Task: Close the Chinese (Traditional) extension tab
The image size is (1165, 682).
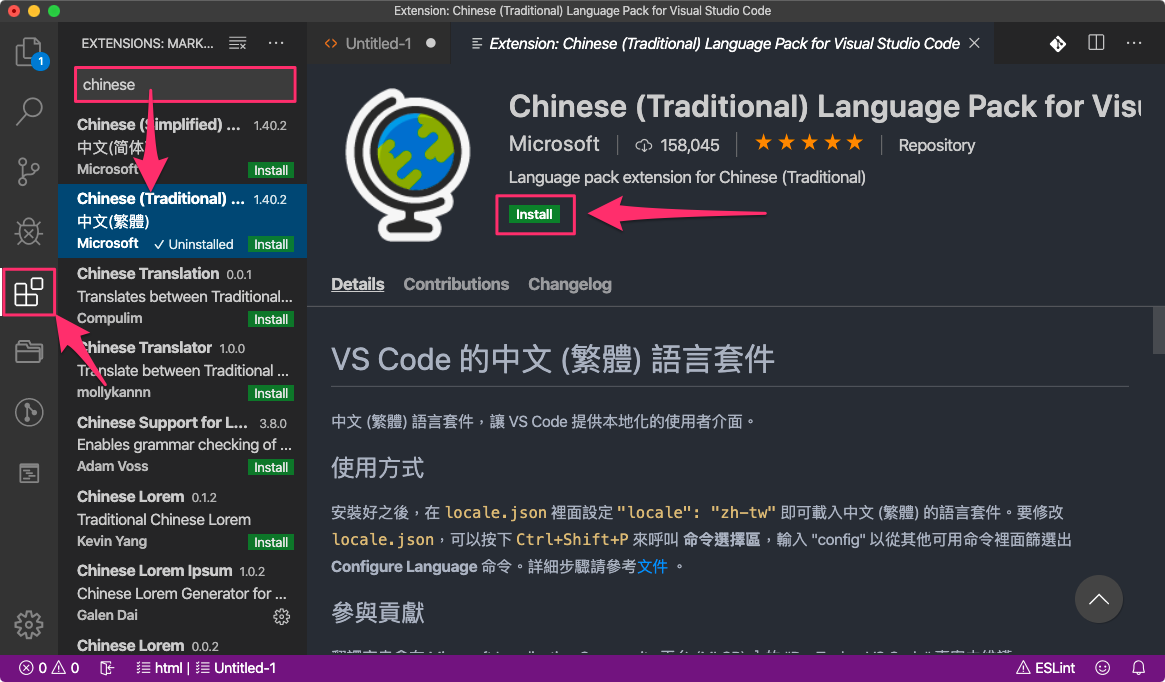Action: tap(974, 43)
